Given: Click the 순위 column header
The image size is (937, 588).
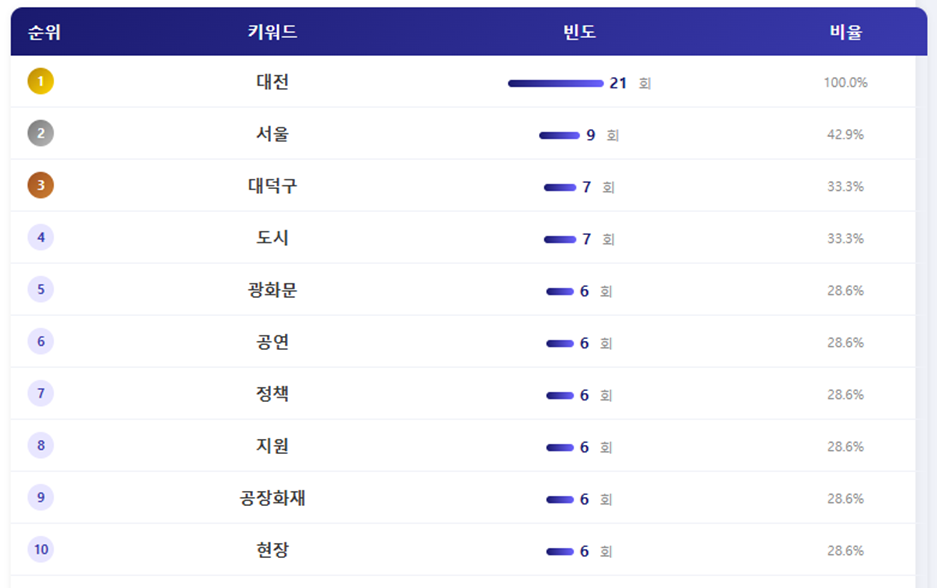Looking at the screenshot, I should [x=45, y=32].
